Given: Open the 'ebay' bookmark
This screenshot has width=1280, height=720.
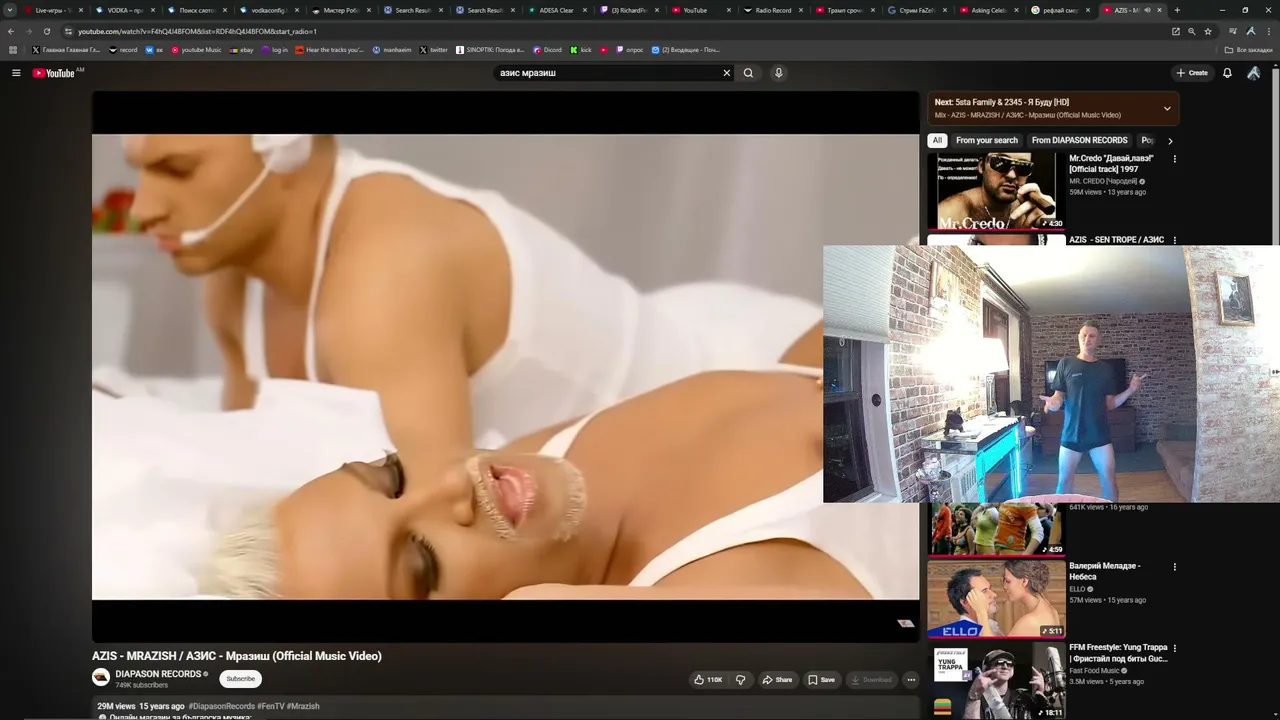Looking at the screenshot, I should [x=241, y=50].
